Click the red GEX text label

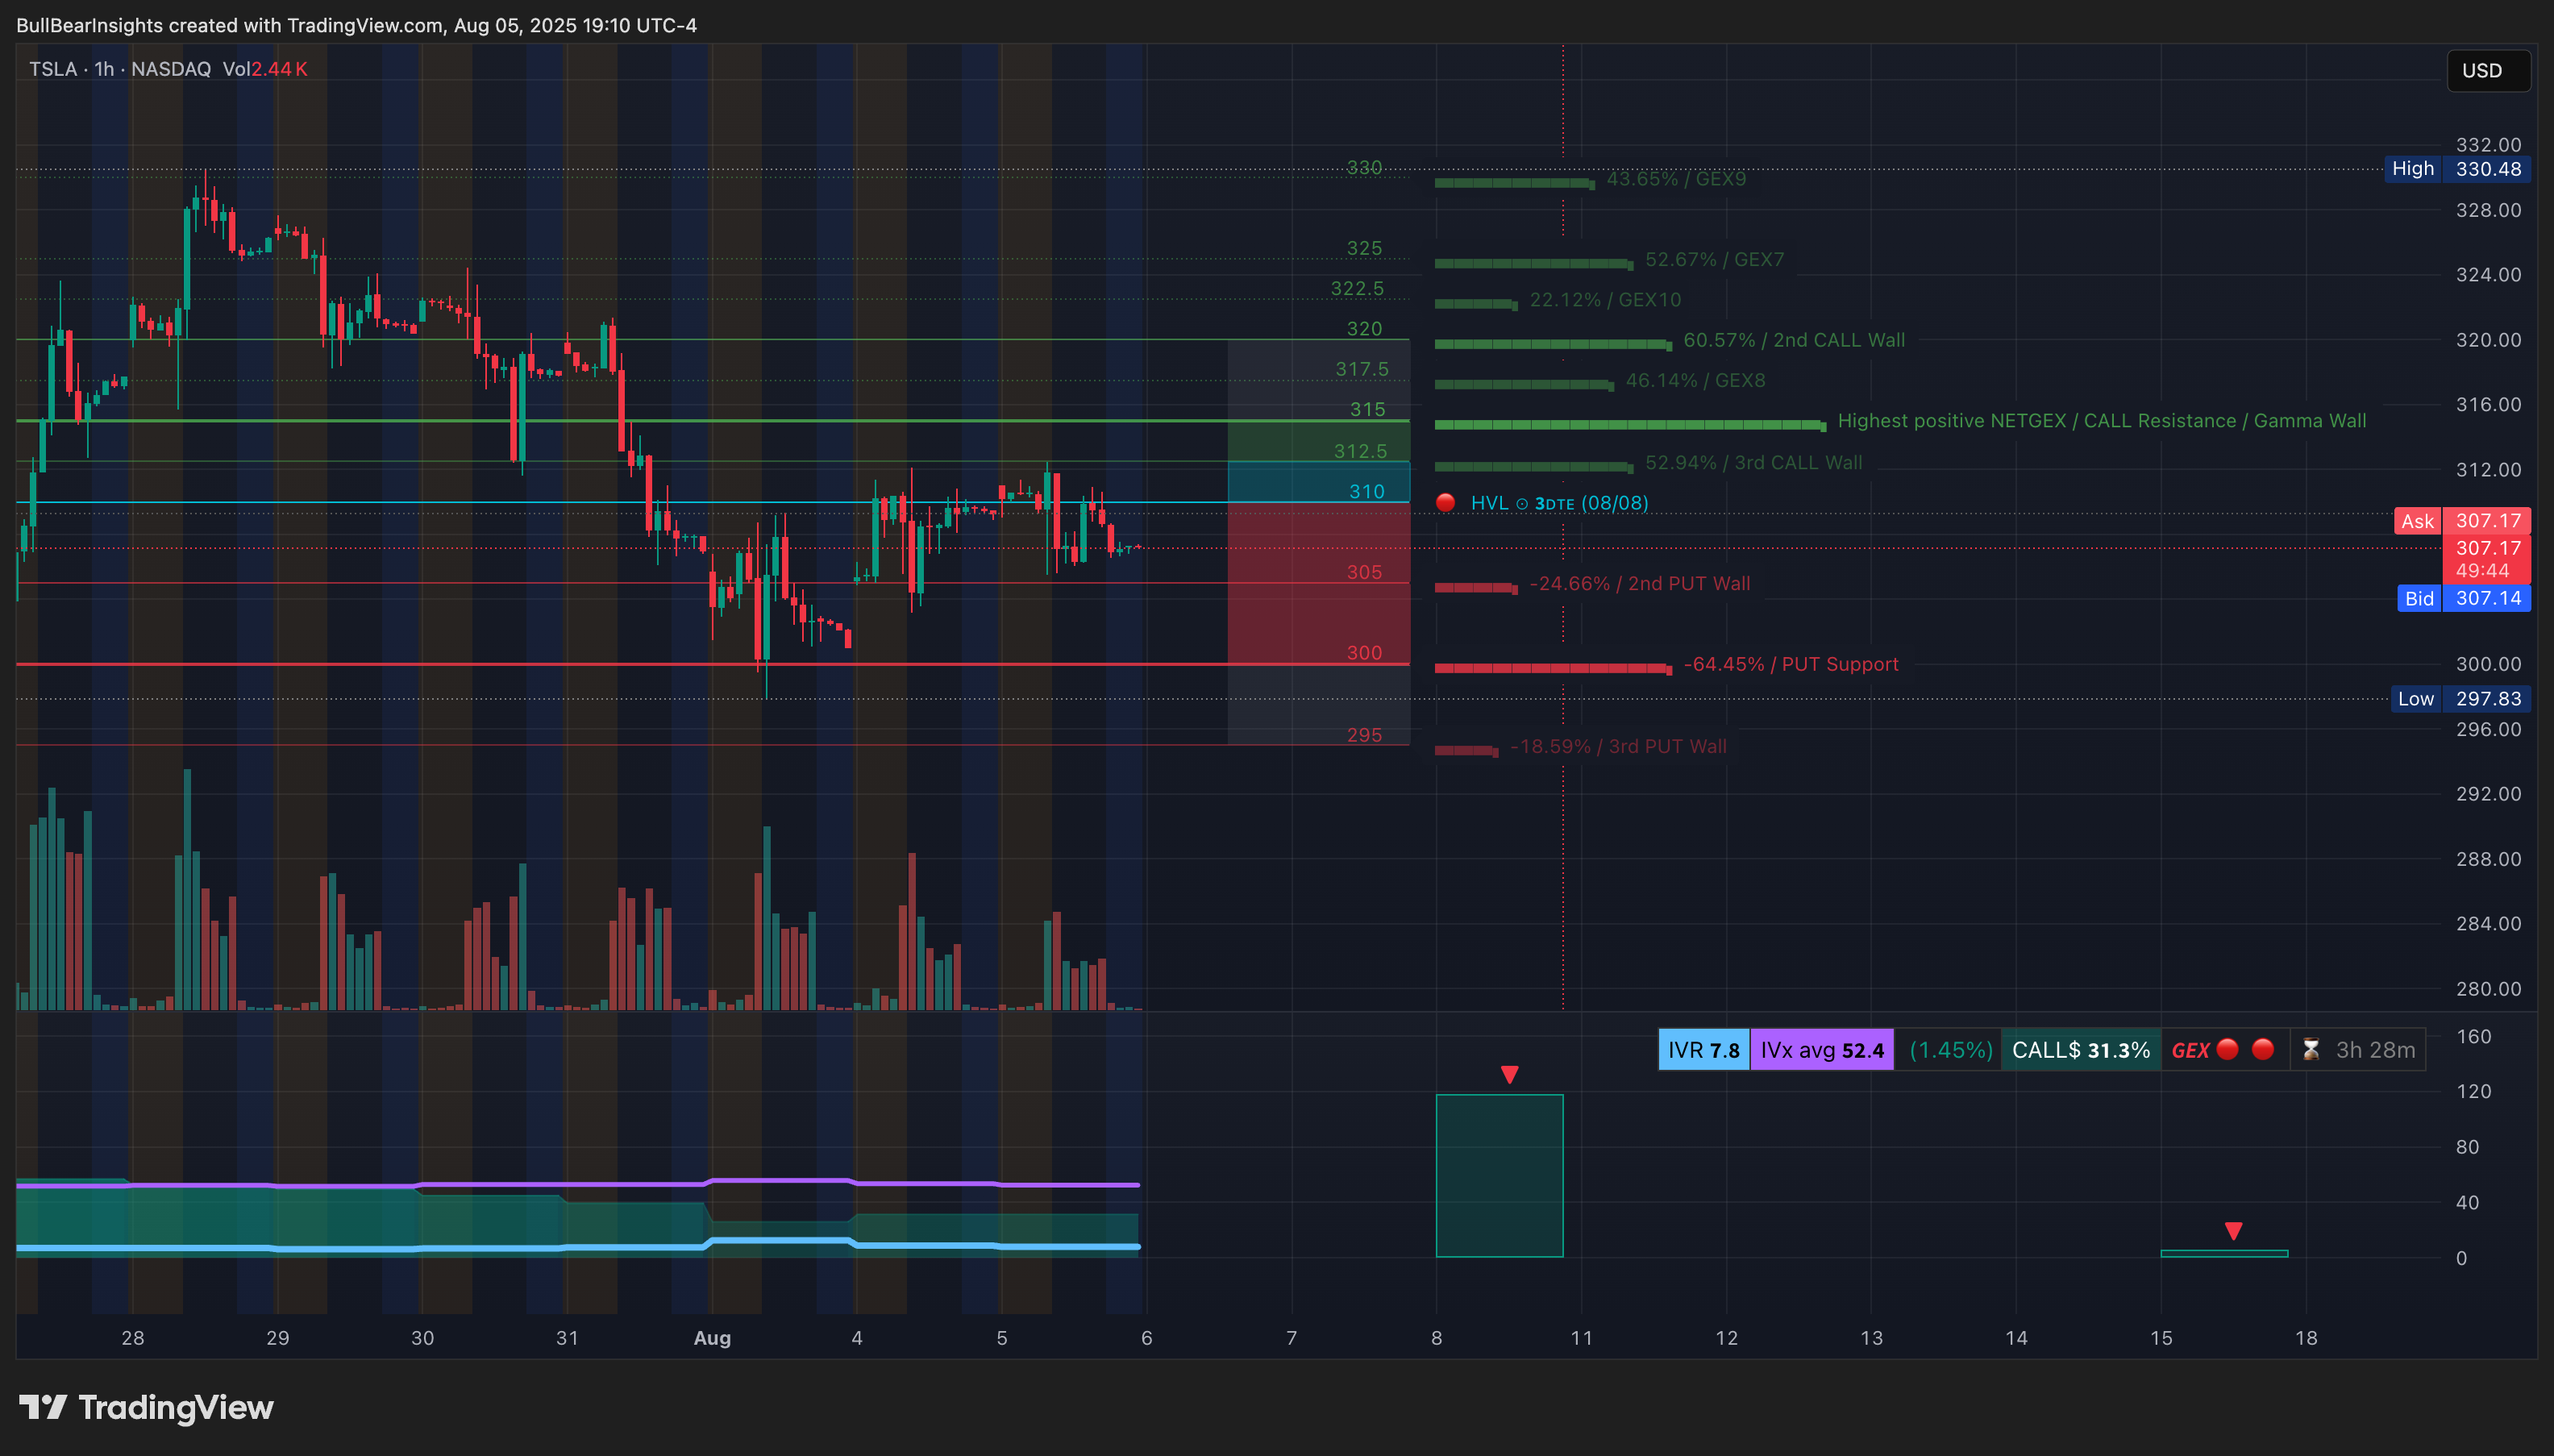point(2190,1050)
